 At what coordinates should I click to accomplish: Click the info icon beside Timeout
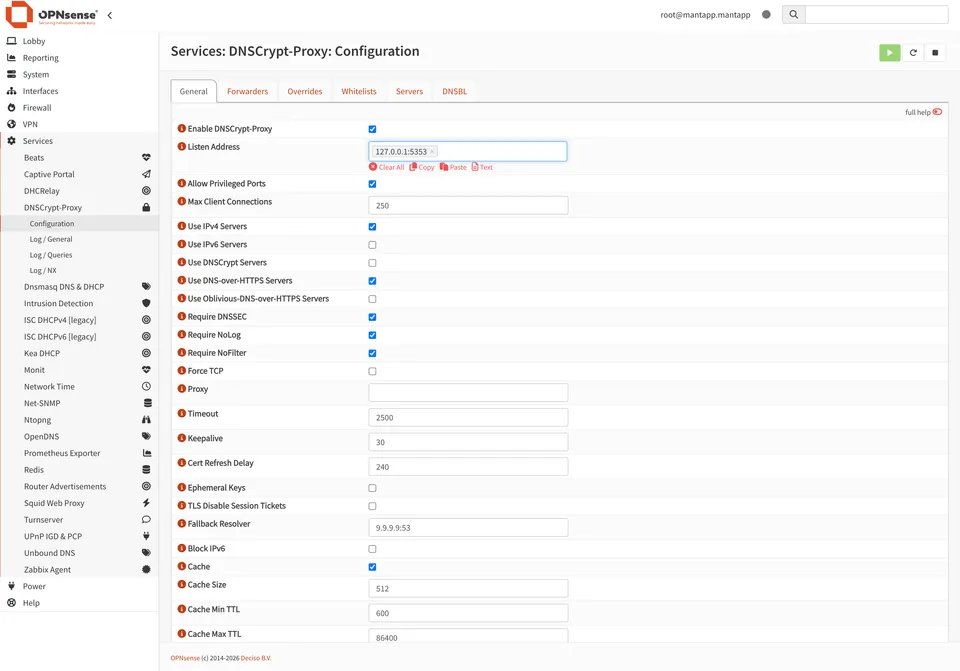click(x=181, y=413)
